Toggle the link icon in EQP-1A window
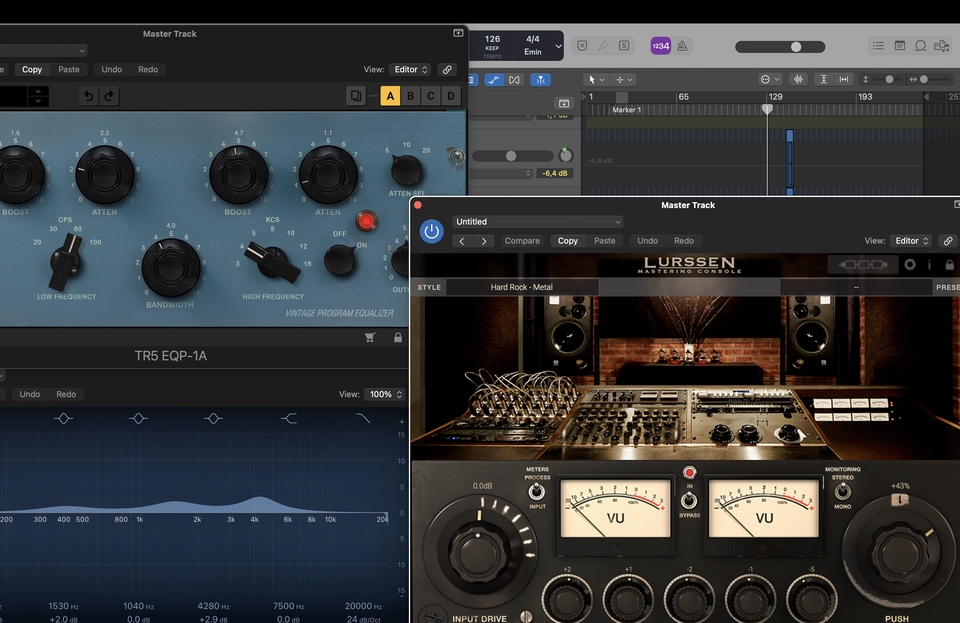 448,70
